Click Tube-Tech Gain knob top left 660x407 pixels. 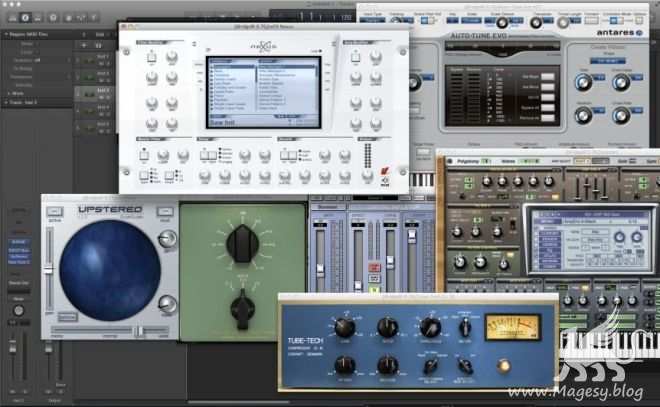[x=345, y=327]
